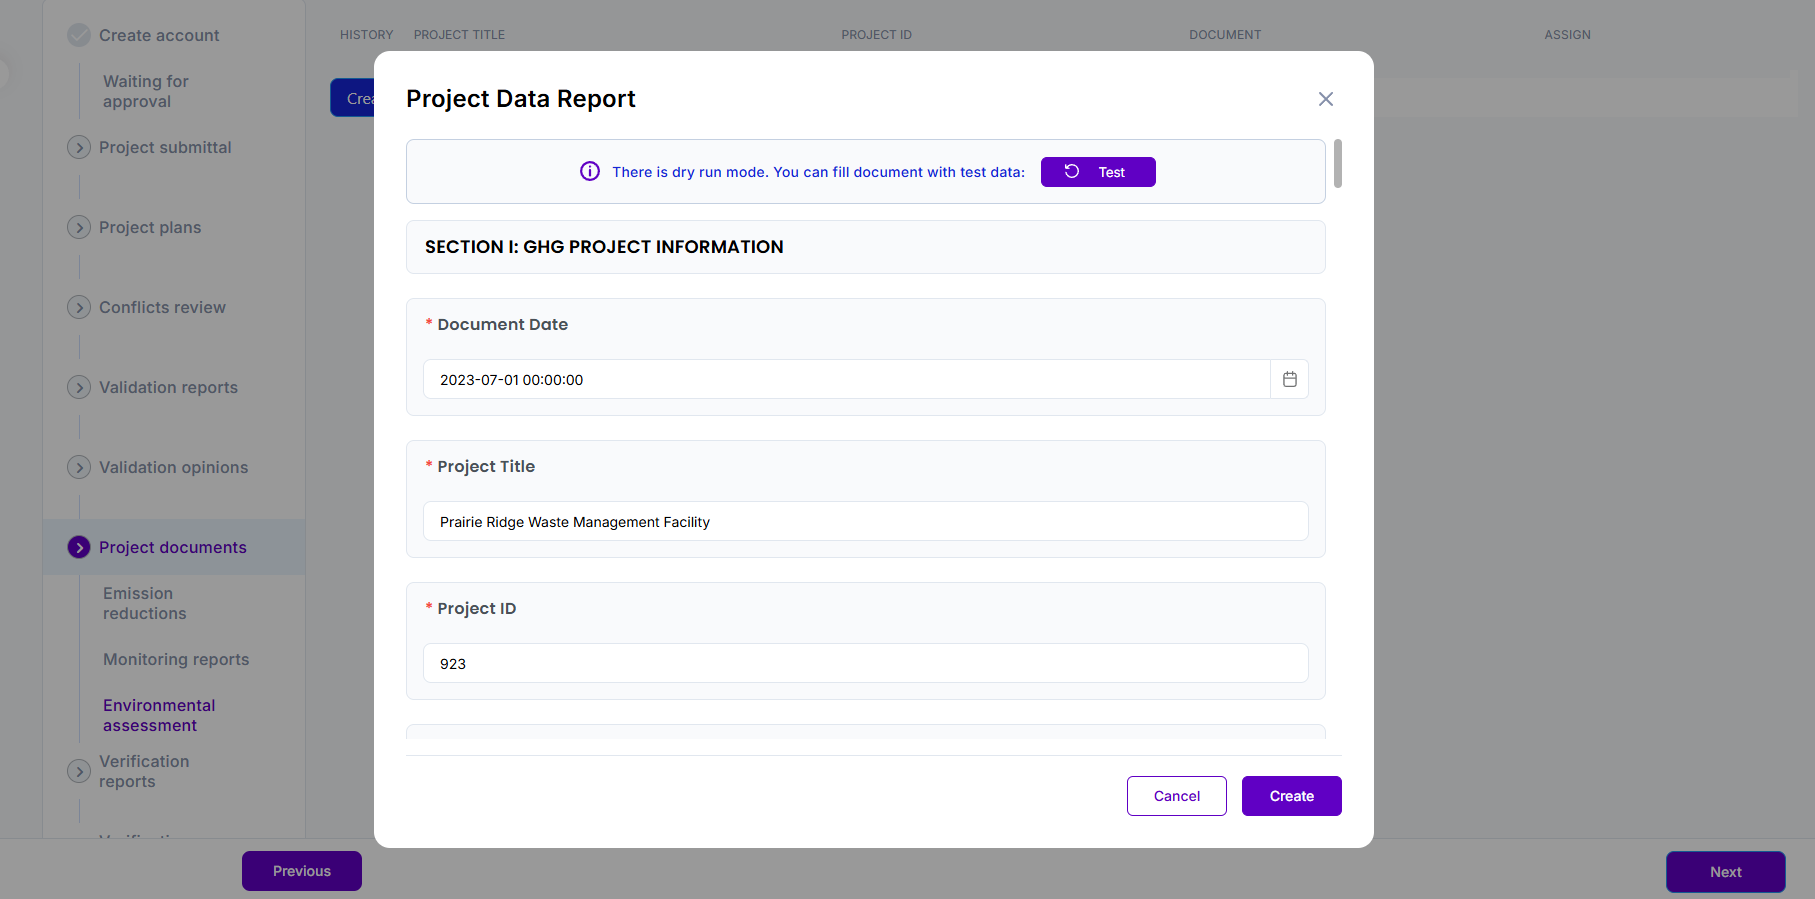
Task: Click the Project ID input field
Action: (866, 663)
